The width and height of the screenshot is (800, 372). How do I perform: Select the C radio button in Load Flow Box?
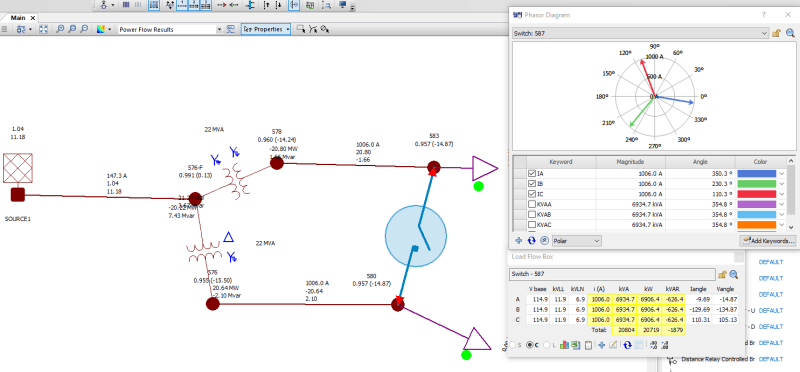(x=530, y=345)
